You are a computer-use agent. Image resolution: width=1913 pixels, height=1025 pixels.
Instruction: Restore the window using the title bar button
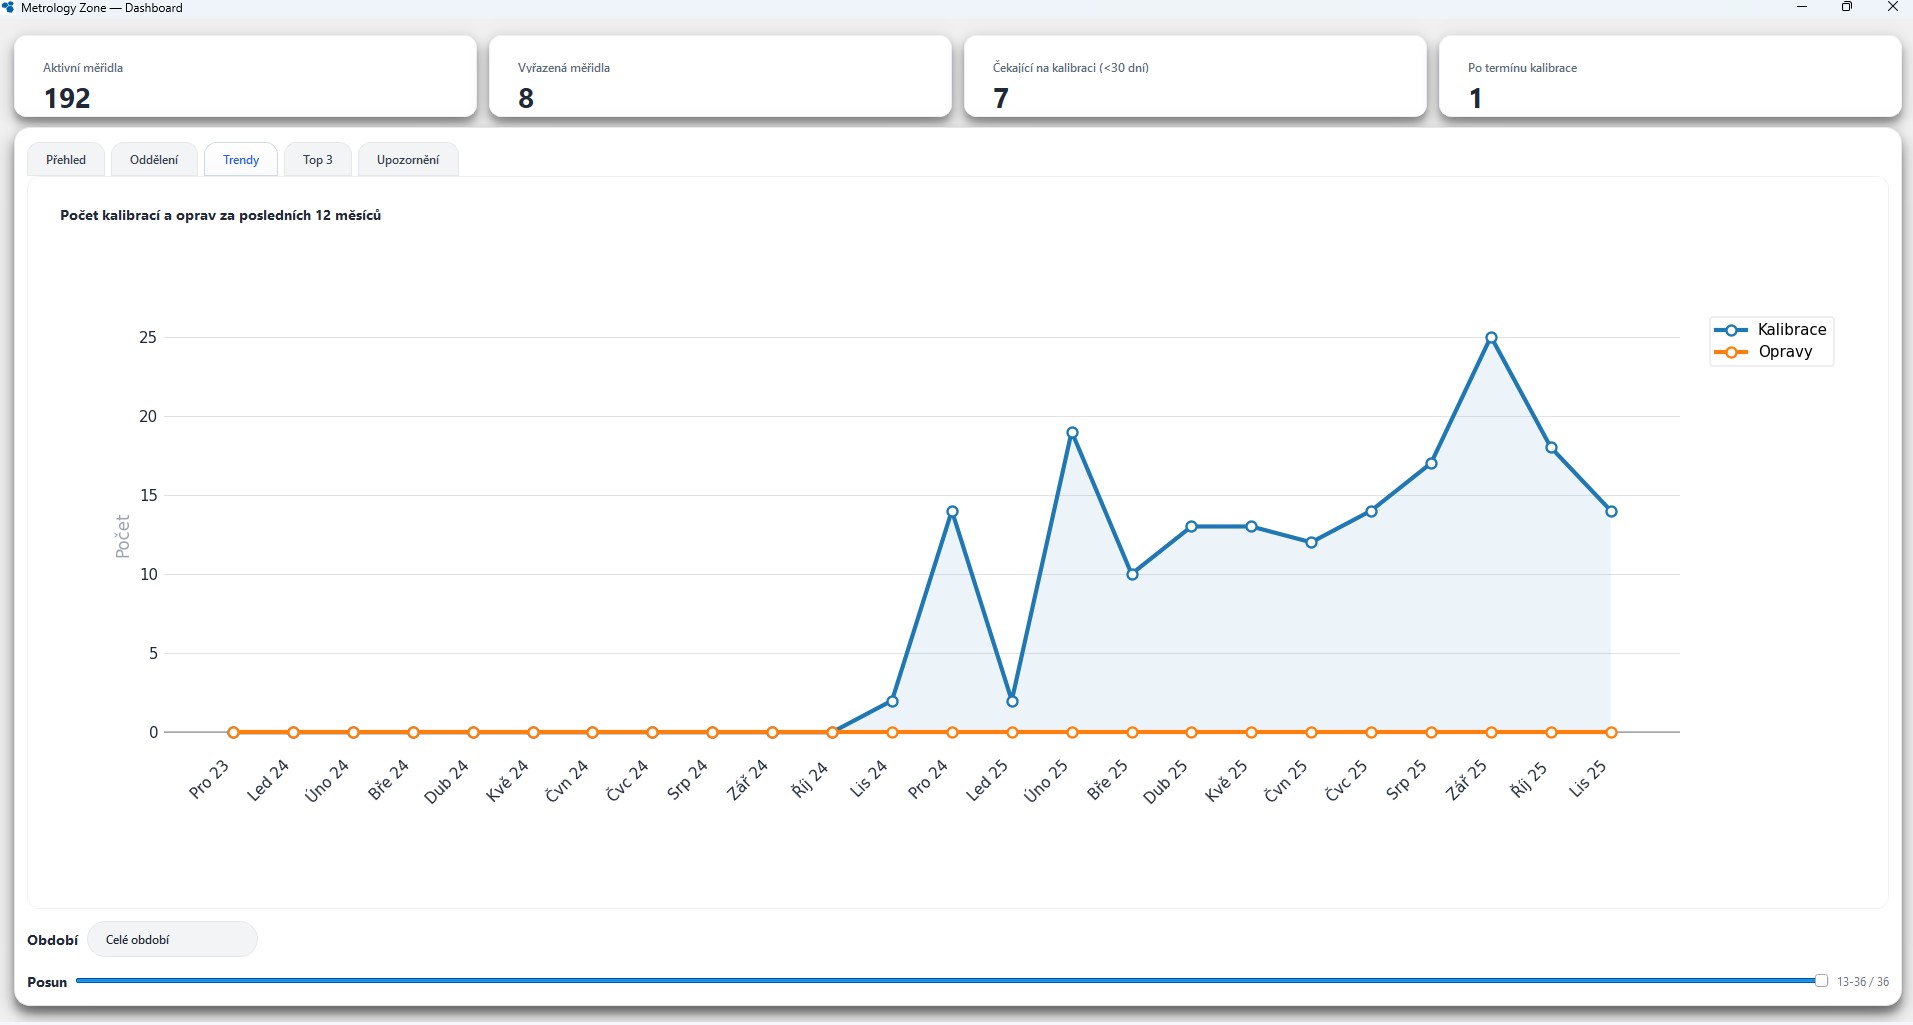[x=1846, y=8]
